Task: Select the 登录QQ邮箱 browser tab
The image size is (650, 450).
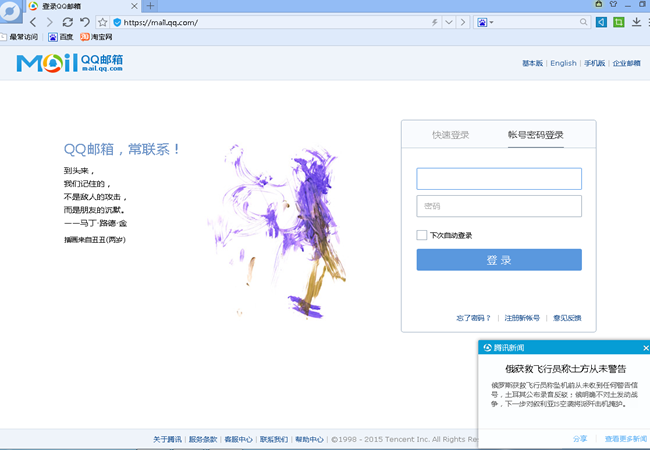Action: 83,6
